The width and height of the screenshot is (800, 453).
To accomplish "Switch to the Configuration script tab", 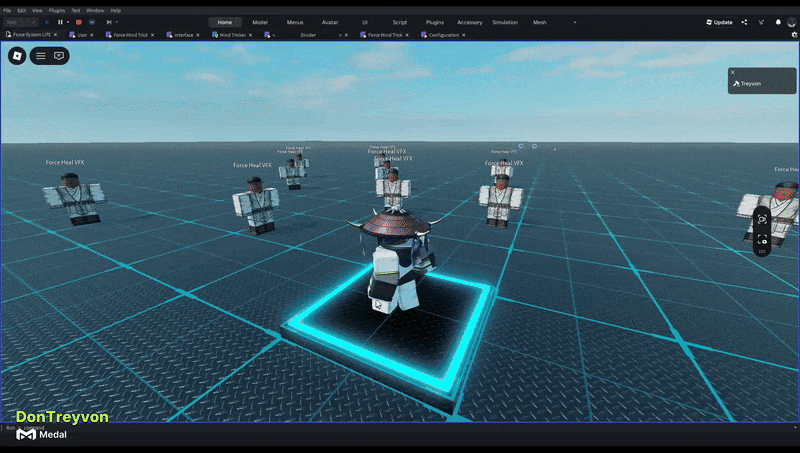I will click(443, 35).
